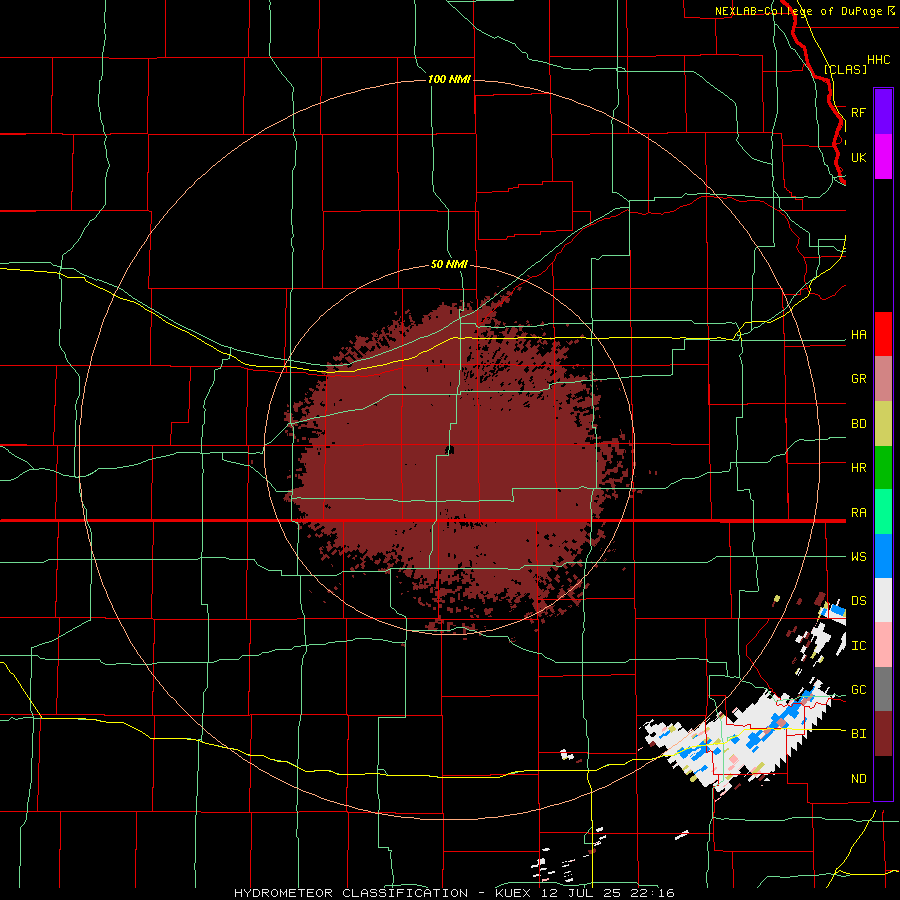Click the 22:16 timestamp in caption
This screenshot has height=900, width=900.
(653, 893)
